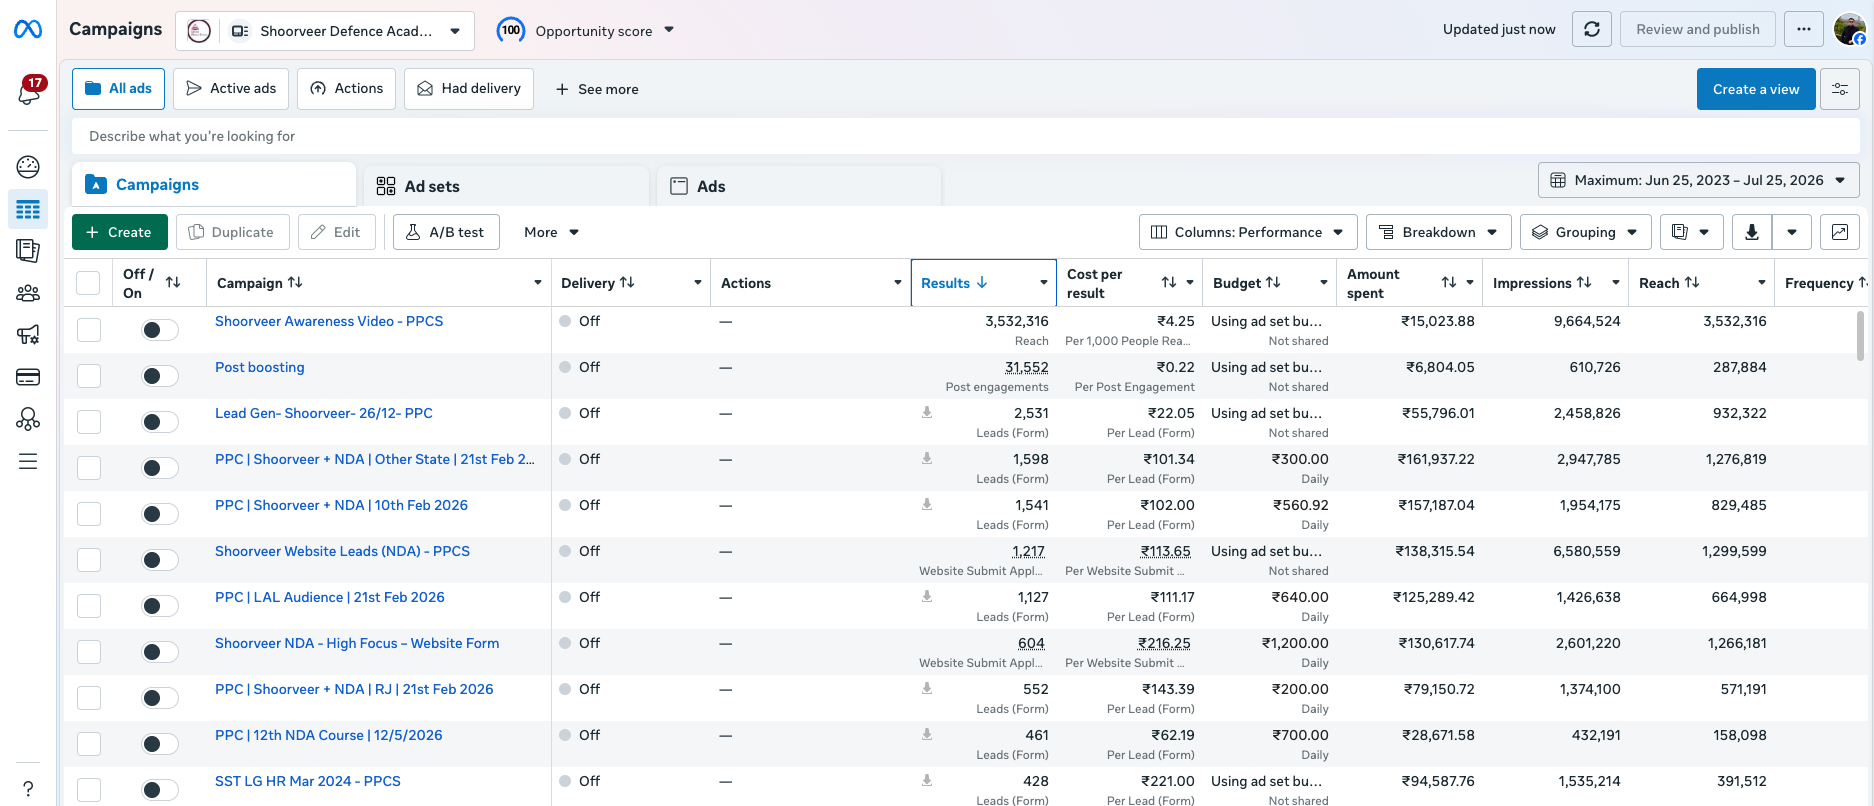This screenshot has width=1874, height=806.
Task: Click the vertical table scrollbar
Action: pyautogui.click(x=1860, y=335)
